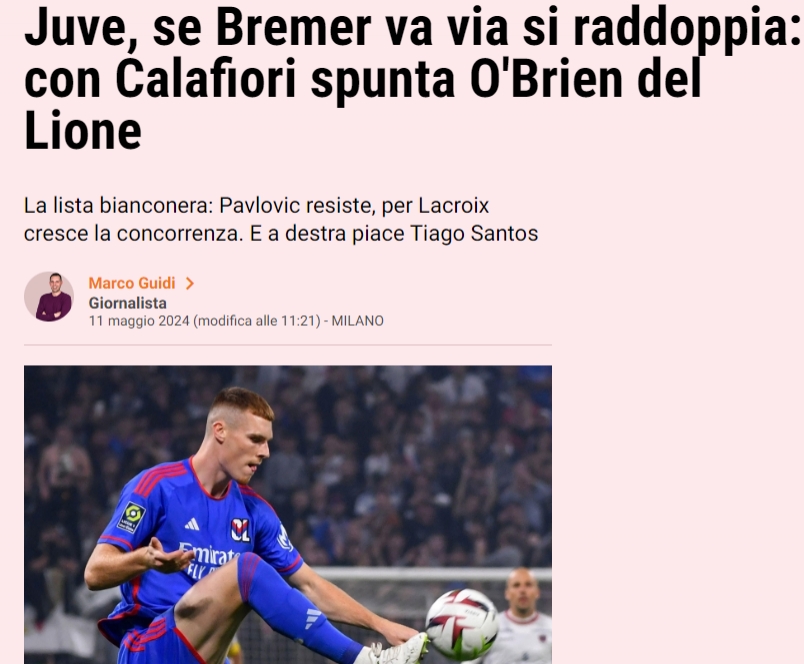Click the Adidas logo on the shirt
This screenshot has height=664, width=804.
pos(192,524)
